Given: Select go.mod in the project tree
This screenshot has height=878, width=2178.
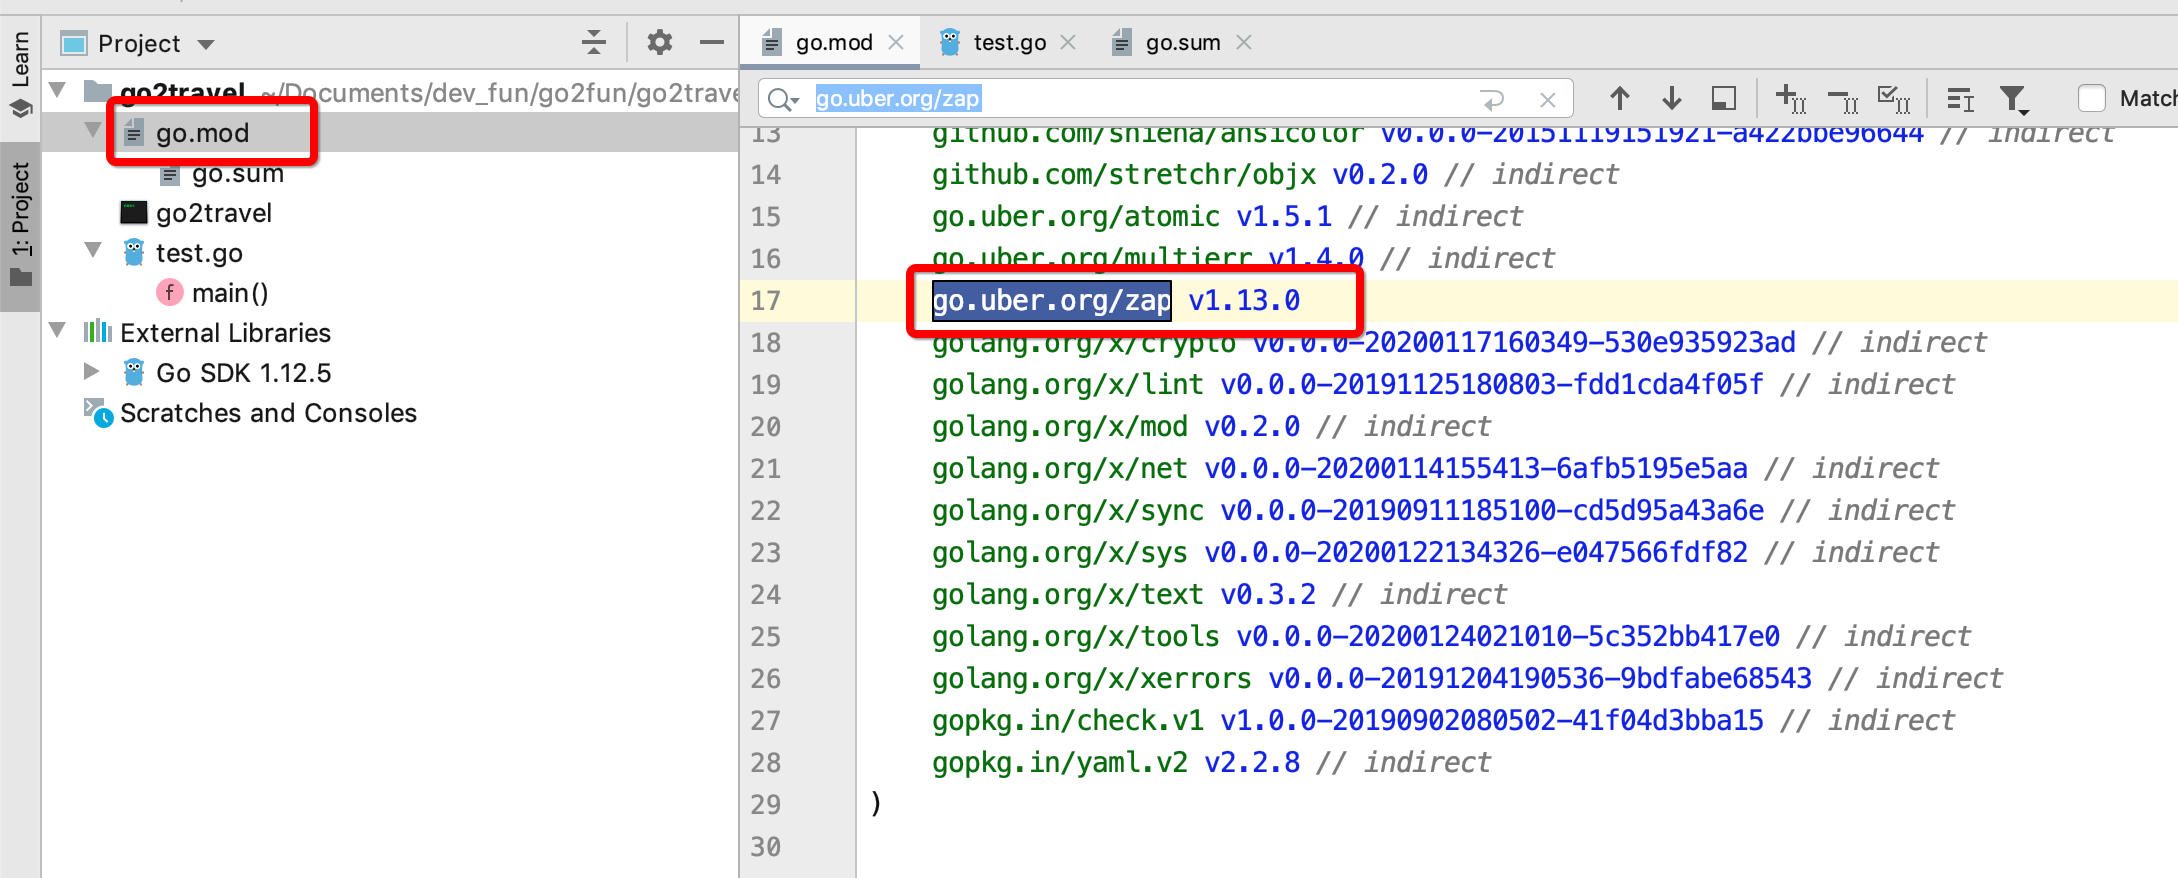Looking at the screenshot, I should pyautogui.click(x=202, y=133).
